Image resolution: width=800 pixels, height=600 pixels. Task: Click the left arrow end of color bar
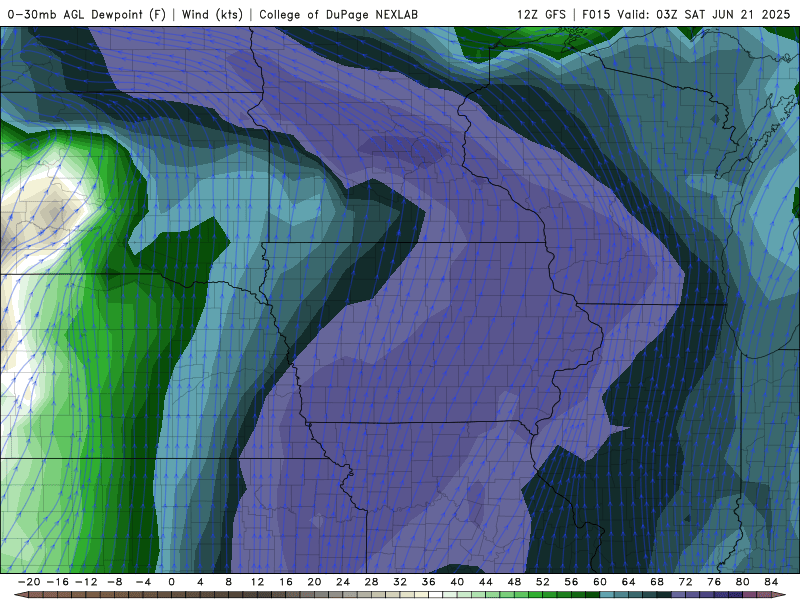(x=20, y=595)
